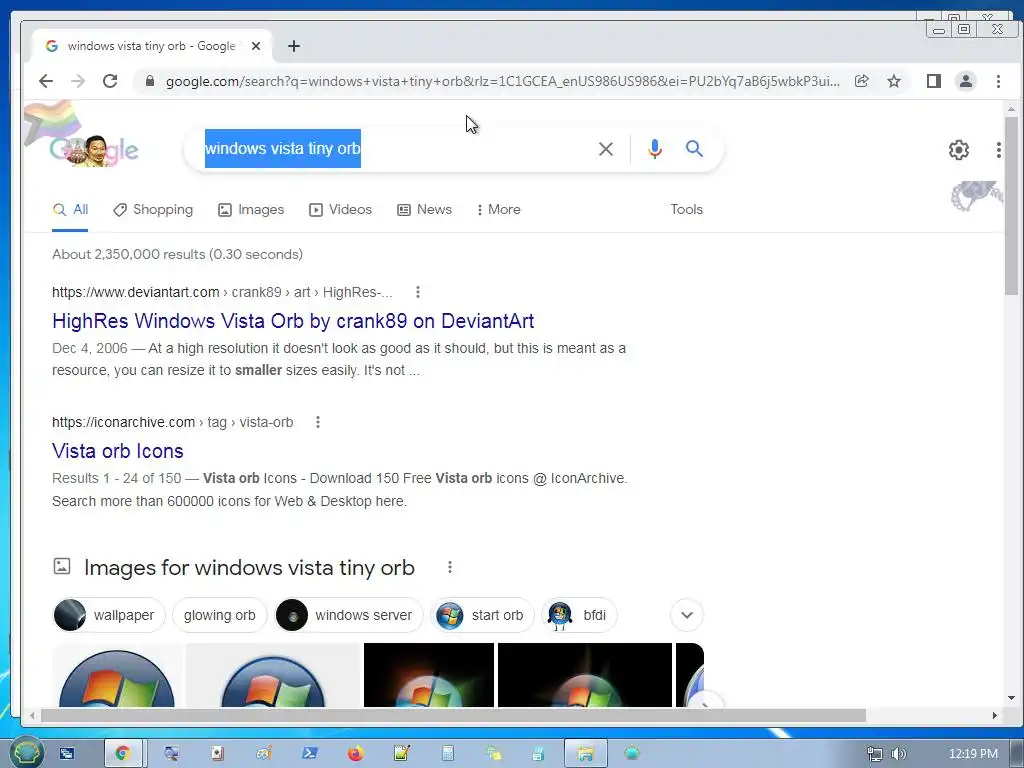Go back to the previous page

(46, 81)
